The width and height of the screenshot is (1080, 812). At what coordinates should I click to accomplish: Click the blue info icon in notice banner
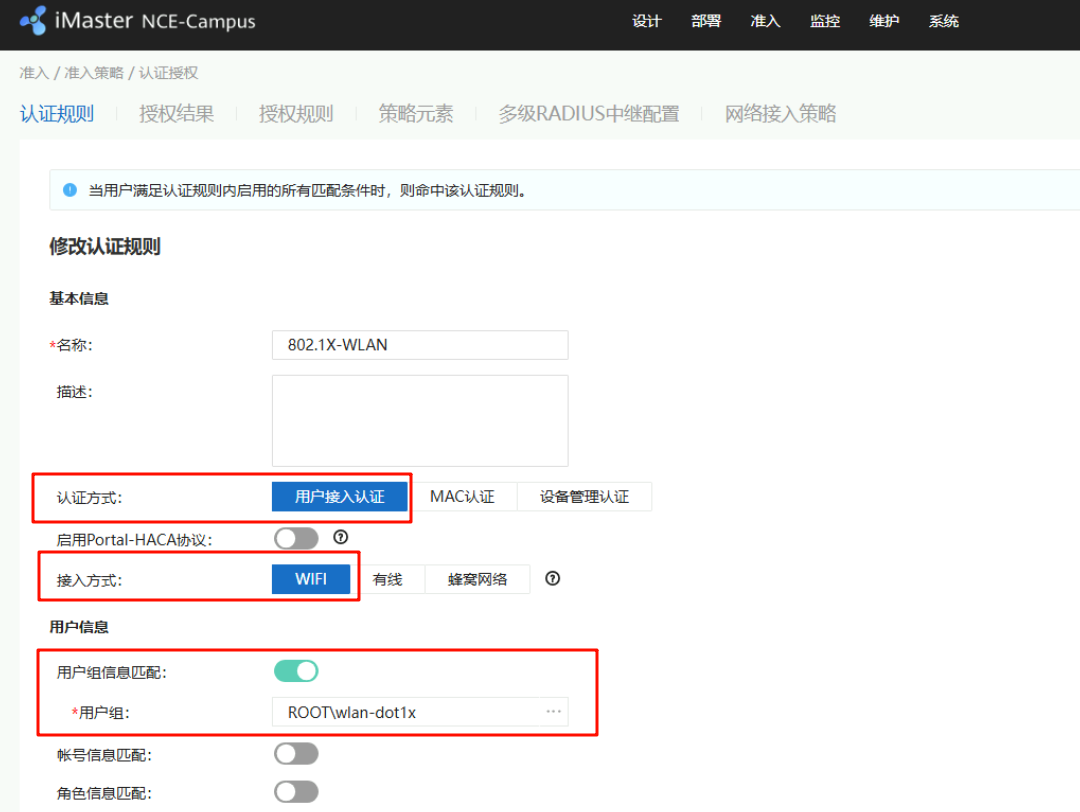click(x=70, y=190)
